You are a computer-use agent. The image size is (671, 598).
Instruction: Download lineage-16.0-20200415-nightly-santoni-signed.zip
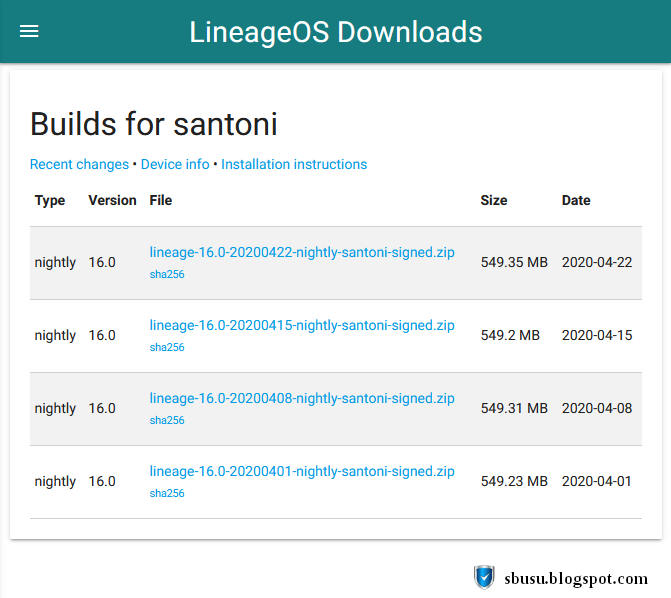(x=302, y=325)
